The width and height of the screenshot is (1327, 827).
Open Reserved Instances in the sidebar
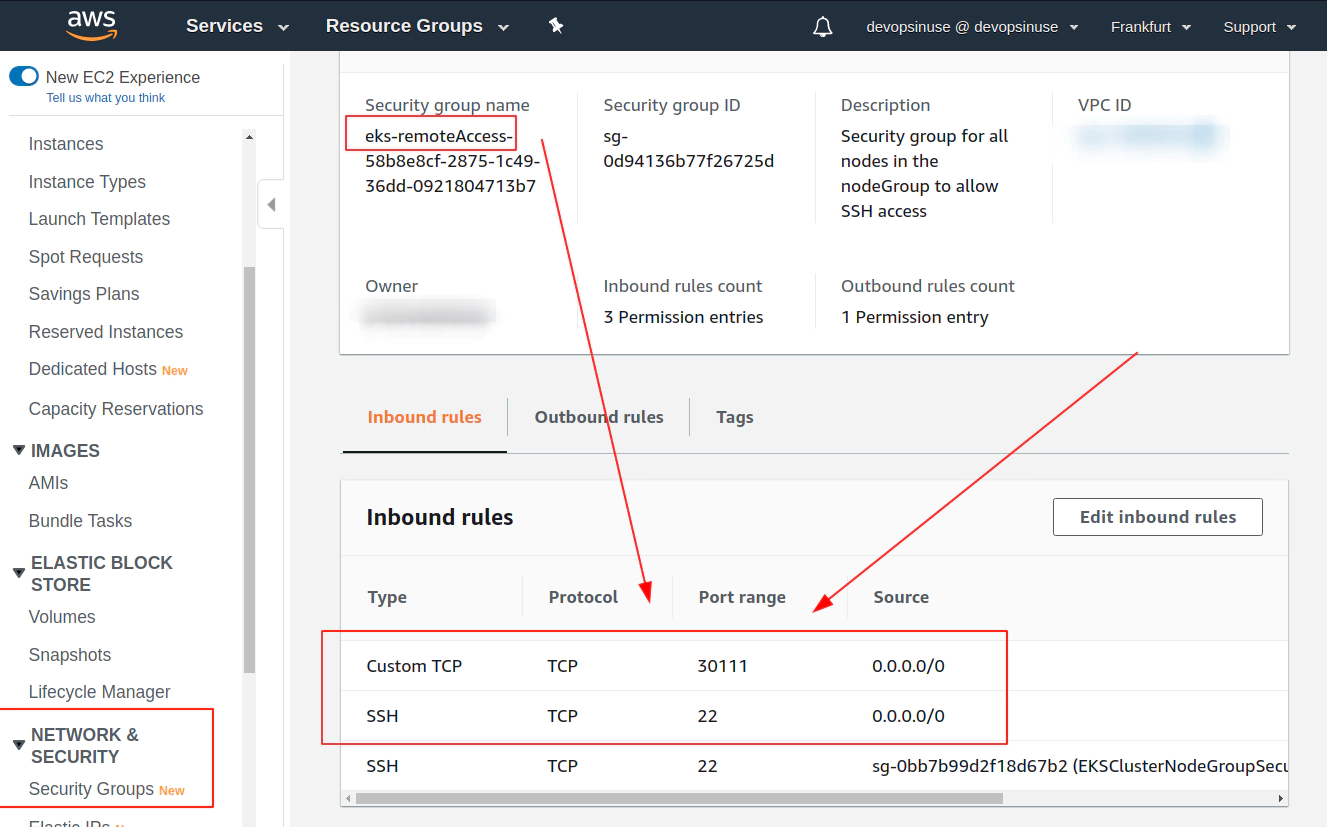[x=106, y=332]
